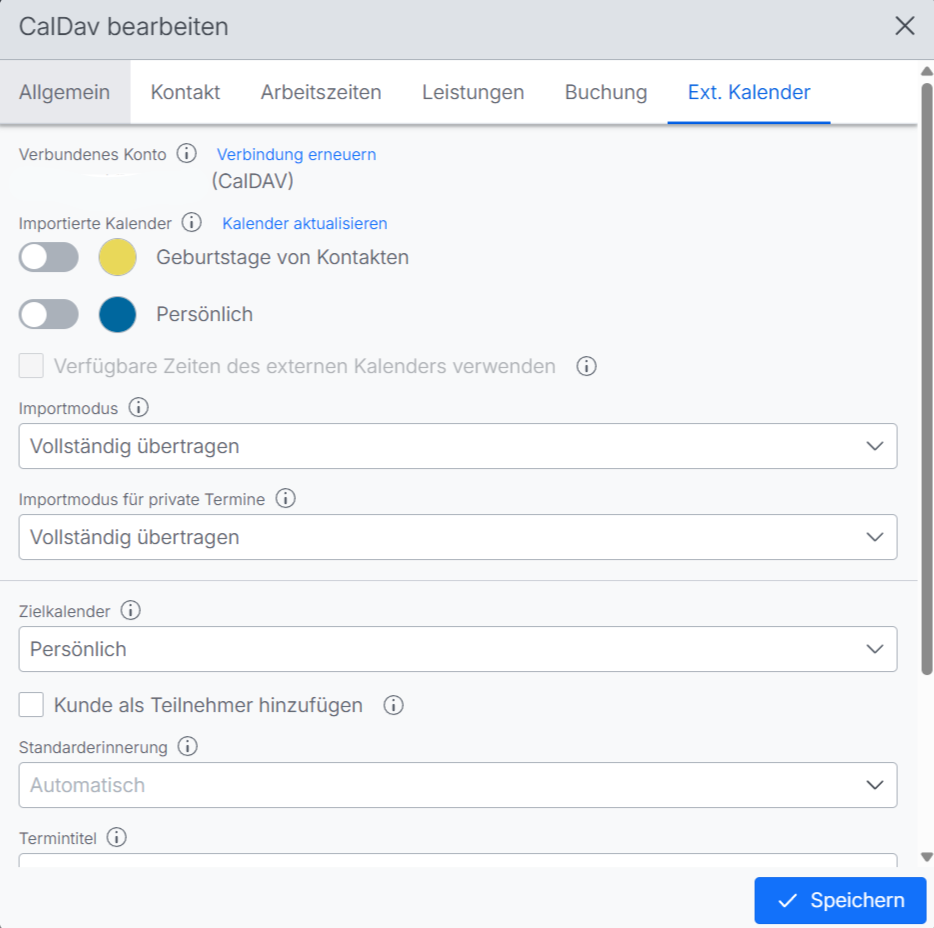Open the Standarderinnerung Automatisch dropdown
934x928 pixels.
(x=457, y=785)
